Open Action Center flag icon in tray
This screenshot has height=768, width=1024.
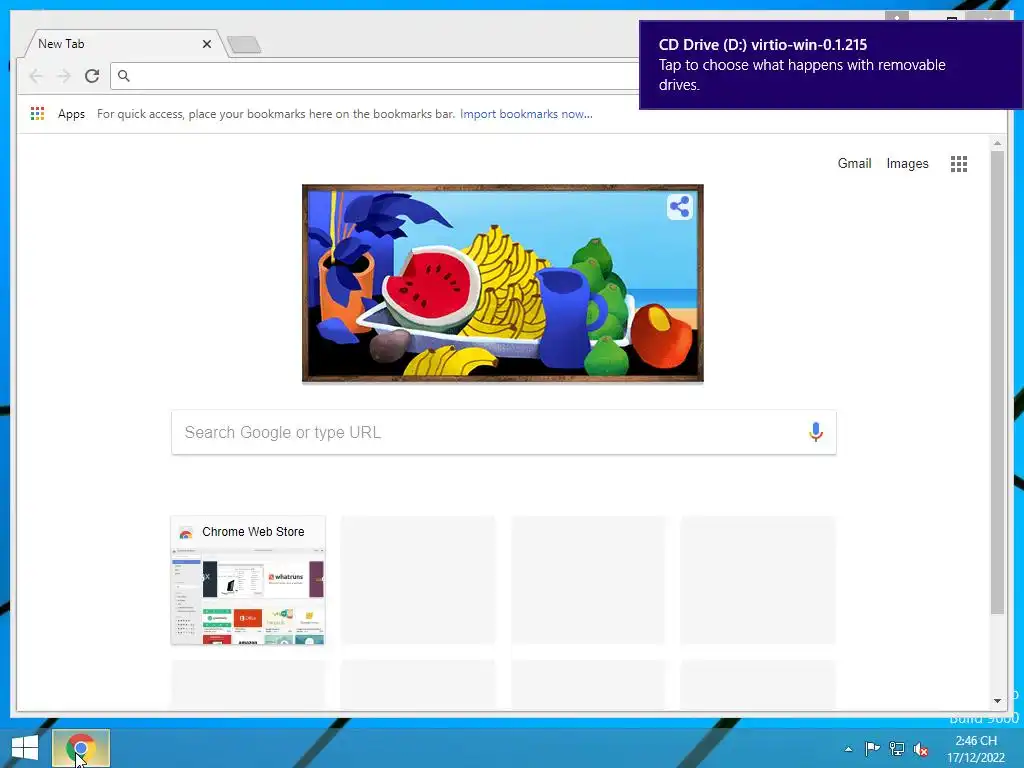click(x=872, y=748)
